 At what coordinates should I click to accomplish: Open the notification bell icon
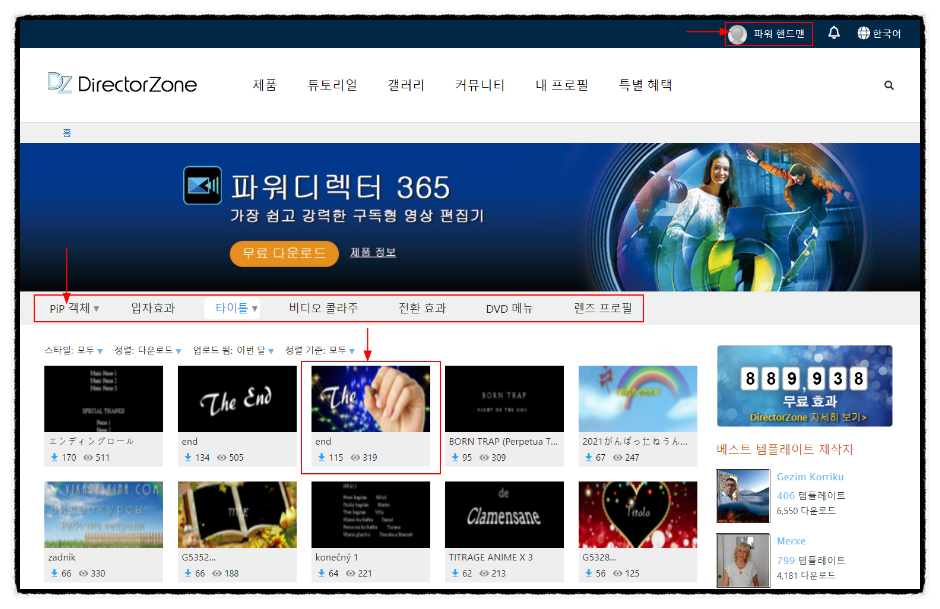pyautogui.click(x=833, y=33)
